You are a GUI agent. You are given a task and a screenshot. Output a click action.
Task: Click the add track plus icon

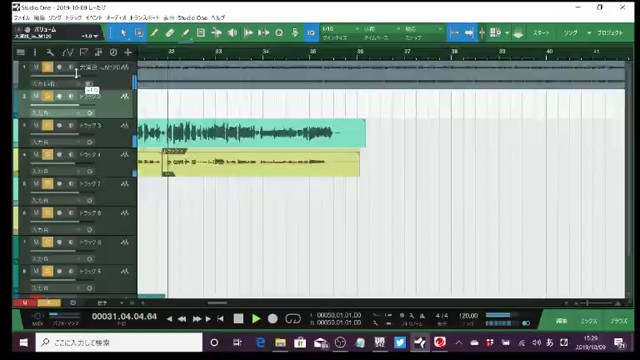pyautogui.click(x=128, y=52)
